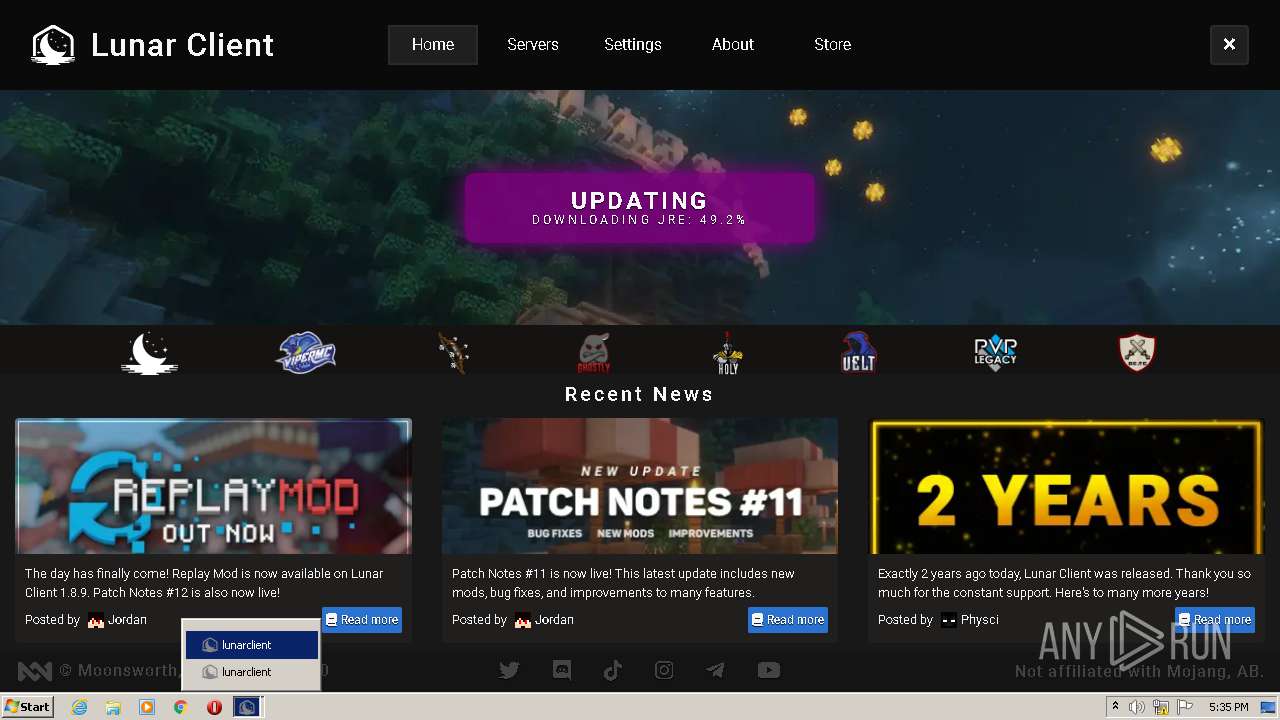Select the Holy server icon
Screen dimensions: 1280x720
pyautogui.click(x=728, y=353)
